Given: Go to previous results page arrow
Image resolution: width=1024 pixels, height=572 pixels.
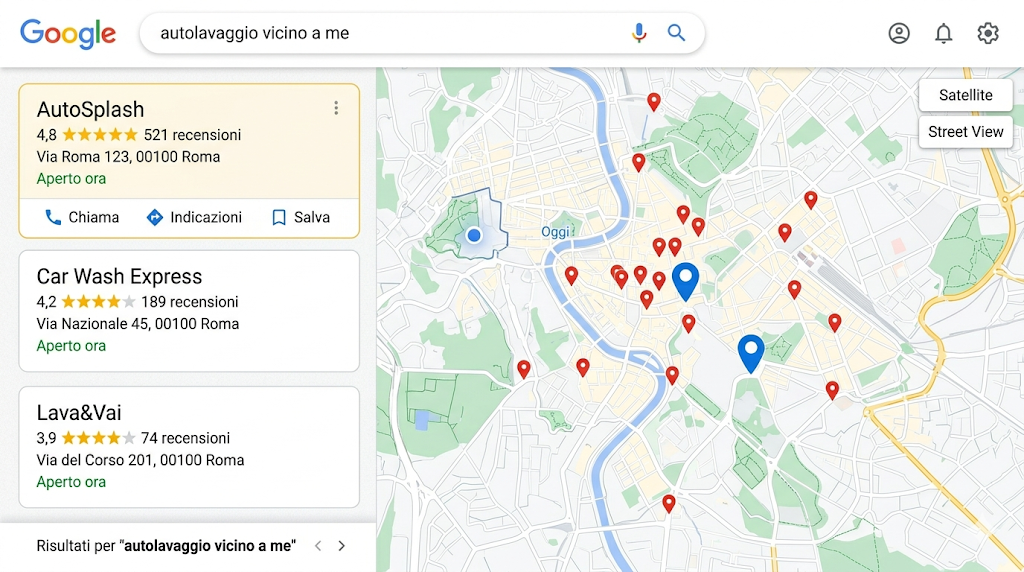Looking at the screenshot, I should coord(318,546).
